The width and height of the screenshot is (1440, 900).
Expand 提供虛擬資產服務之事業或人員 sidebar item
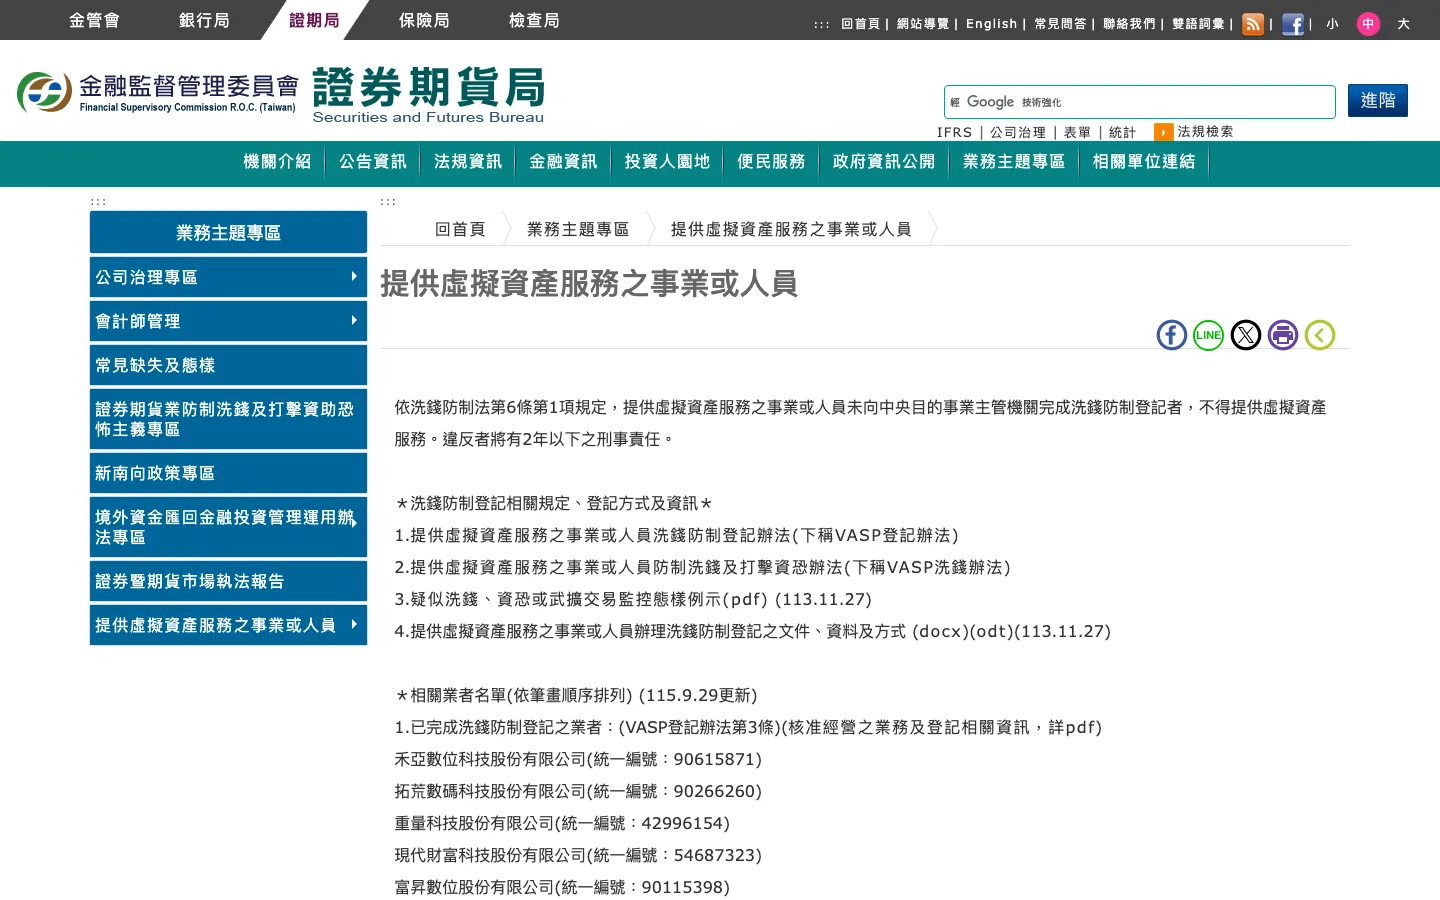point(228,625)
